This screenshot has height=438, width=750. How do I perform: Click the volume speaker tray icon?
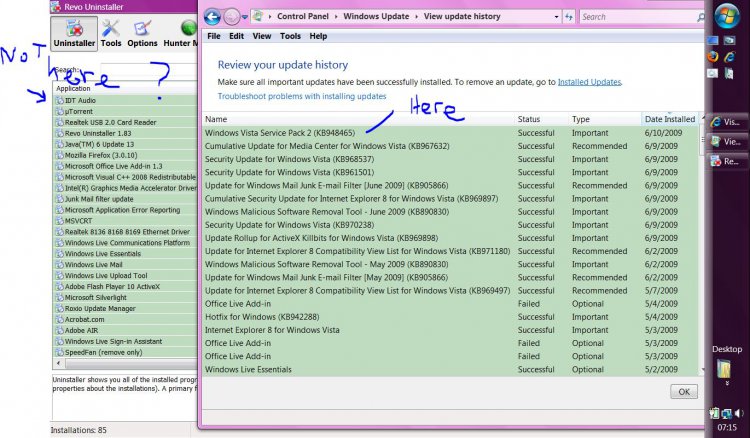pos(739,413)
